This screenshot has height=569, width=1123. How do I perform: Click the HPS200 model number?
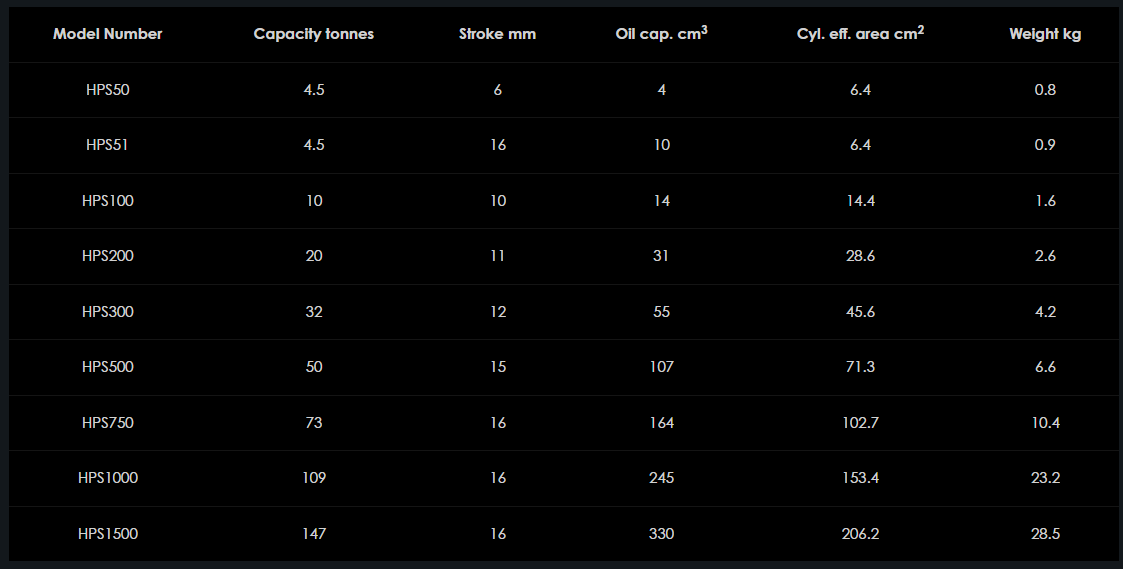coord(108,256)
